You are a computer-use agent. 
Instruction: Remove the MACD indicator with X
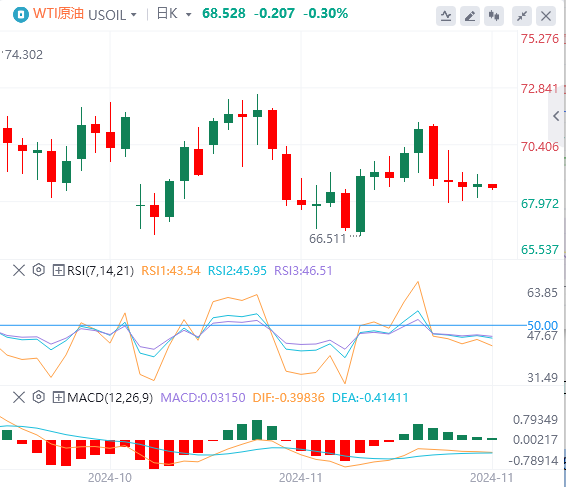coord(19,397)
